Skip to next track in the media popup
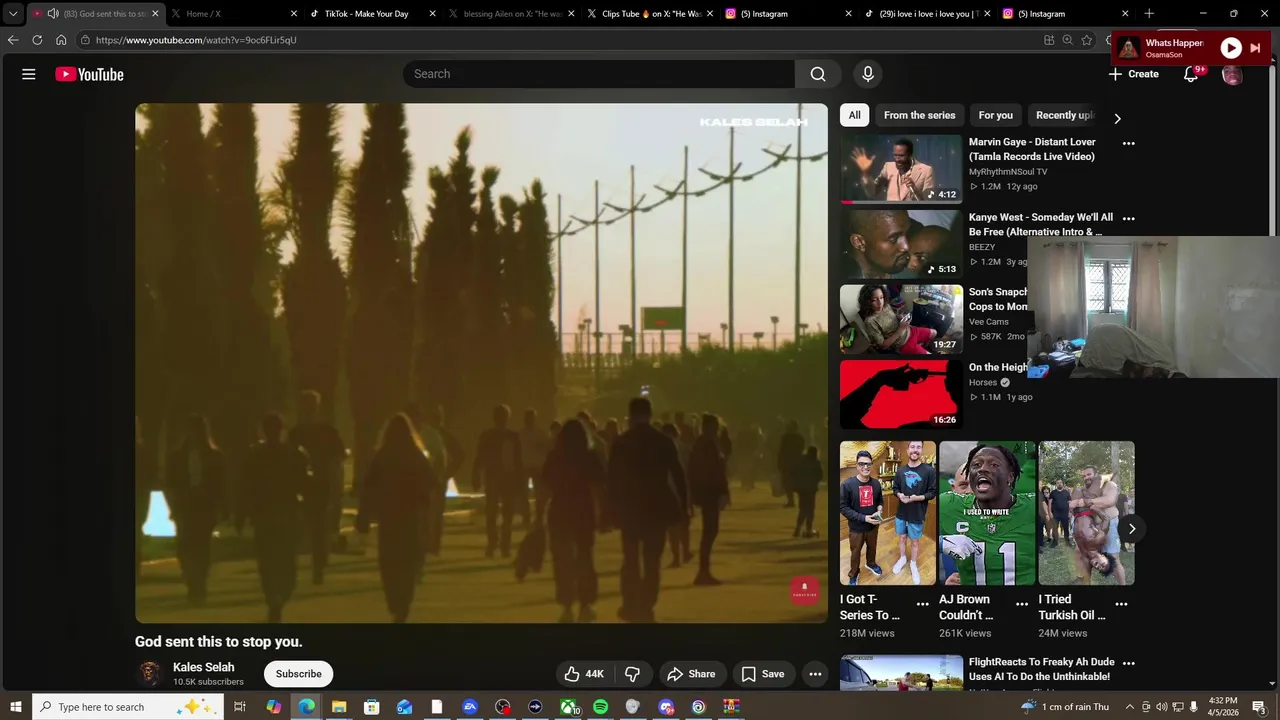 click(1256, 48)
